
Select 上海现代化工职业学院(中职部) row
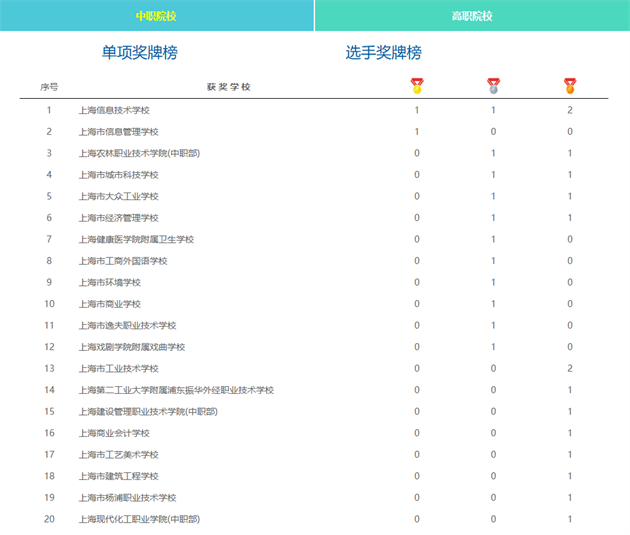tap(139, 519)
